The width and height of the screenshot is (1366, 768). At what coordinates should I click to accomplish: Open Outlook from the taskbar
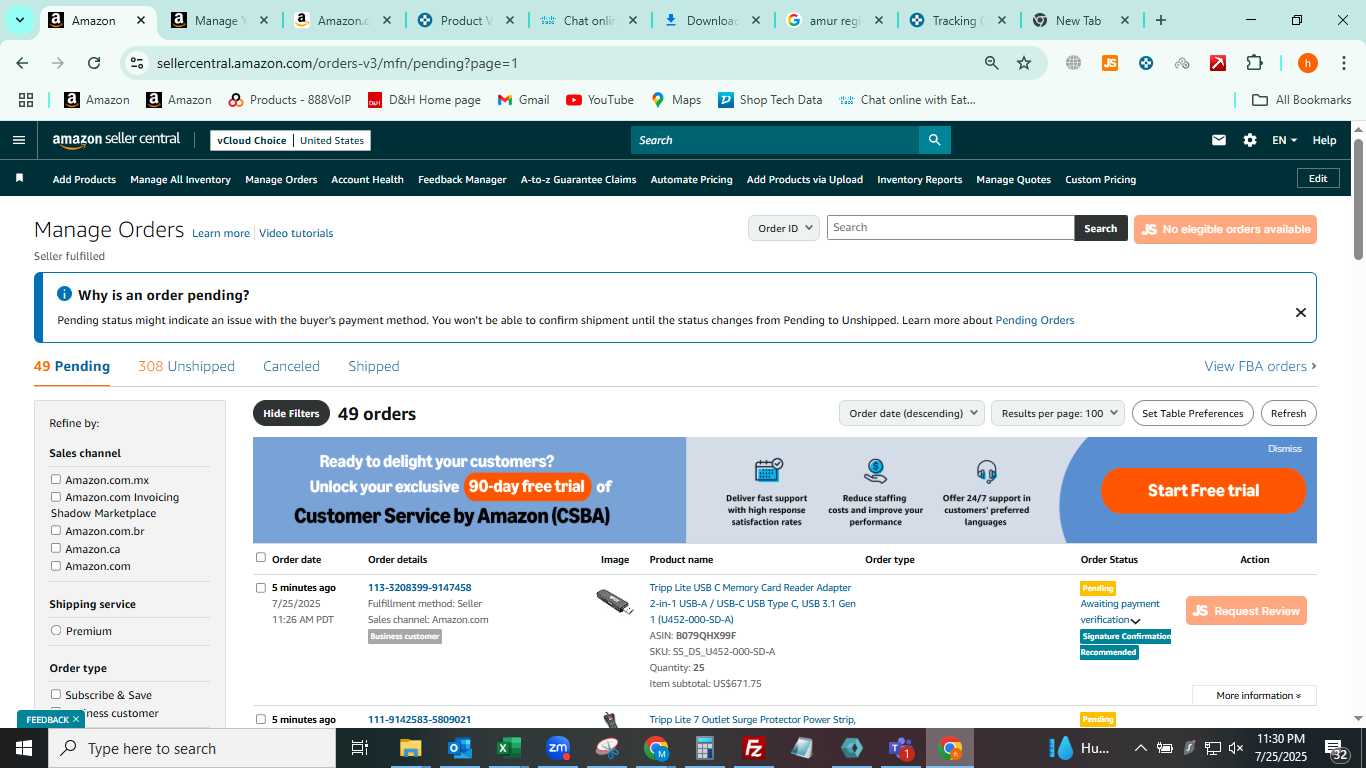coord(460,748)
